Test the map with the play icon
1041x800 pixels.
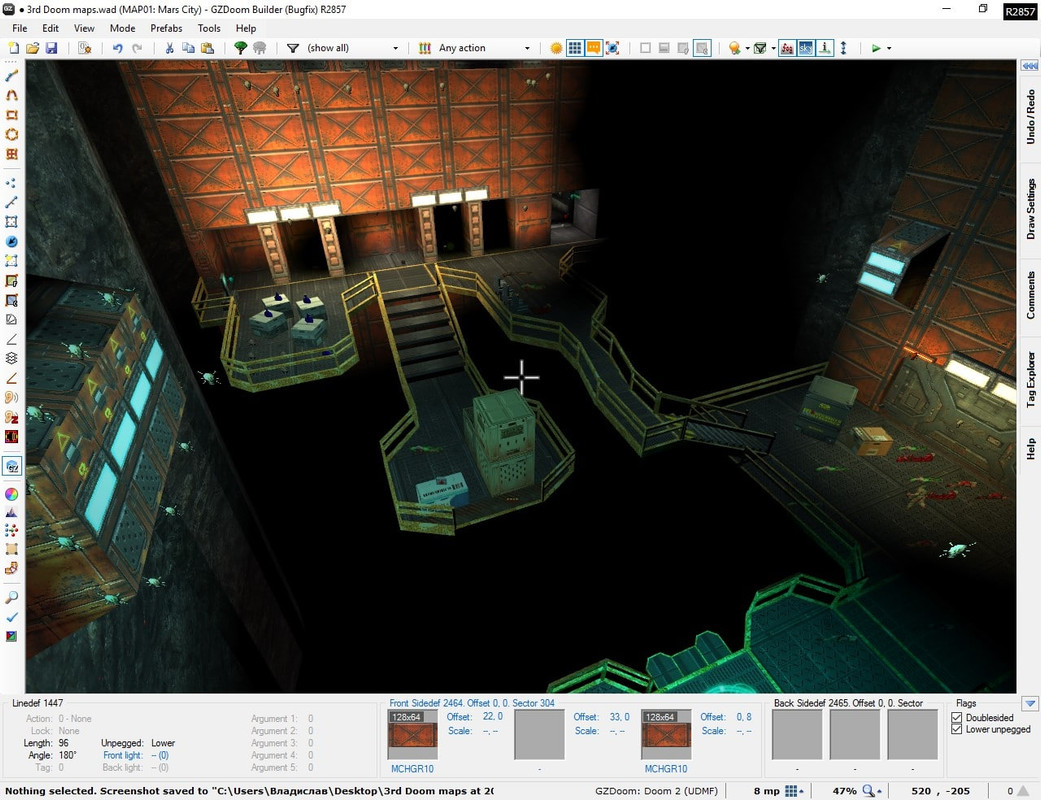[876, 48]
